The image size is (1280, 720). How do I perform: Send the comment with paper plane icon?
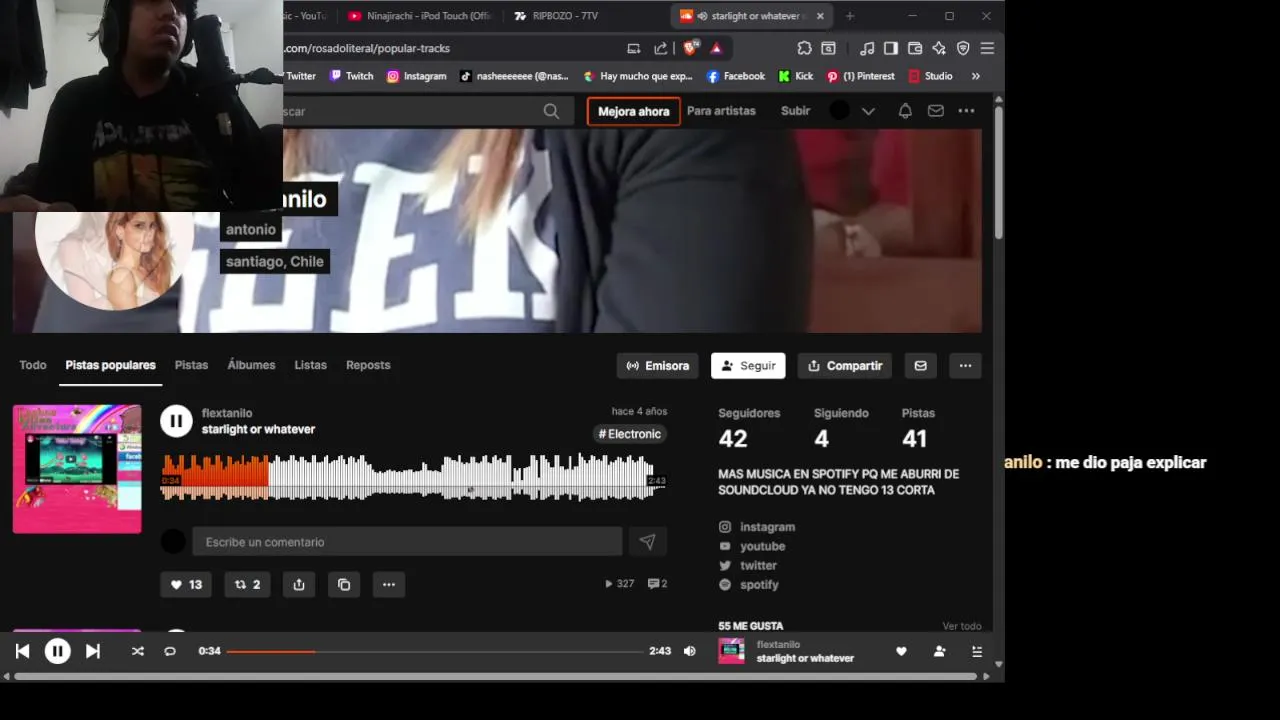click(647, 542)
